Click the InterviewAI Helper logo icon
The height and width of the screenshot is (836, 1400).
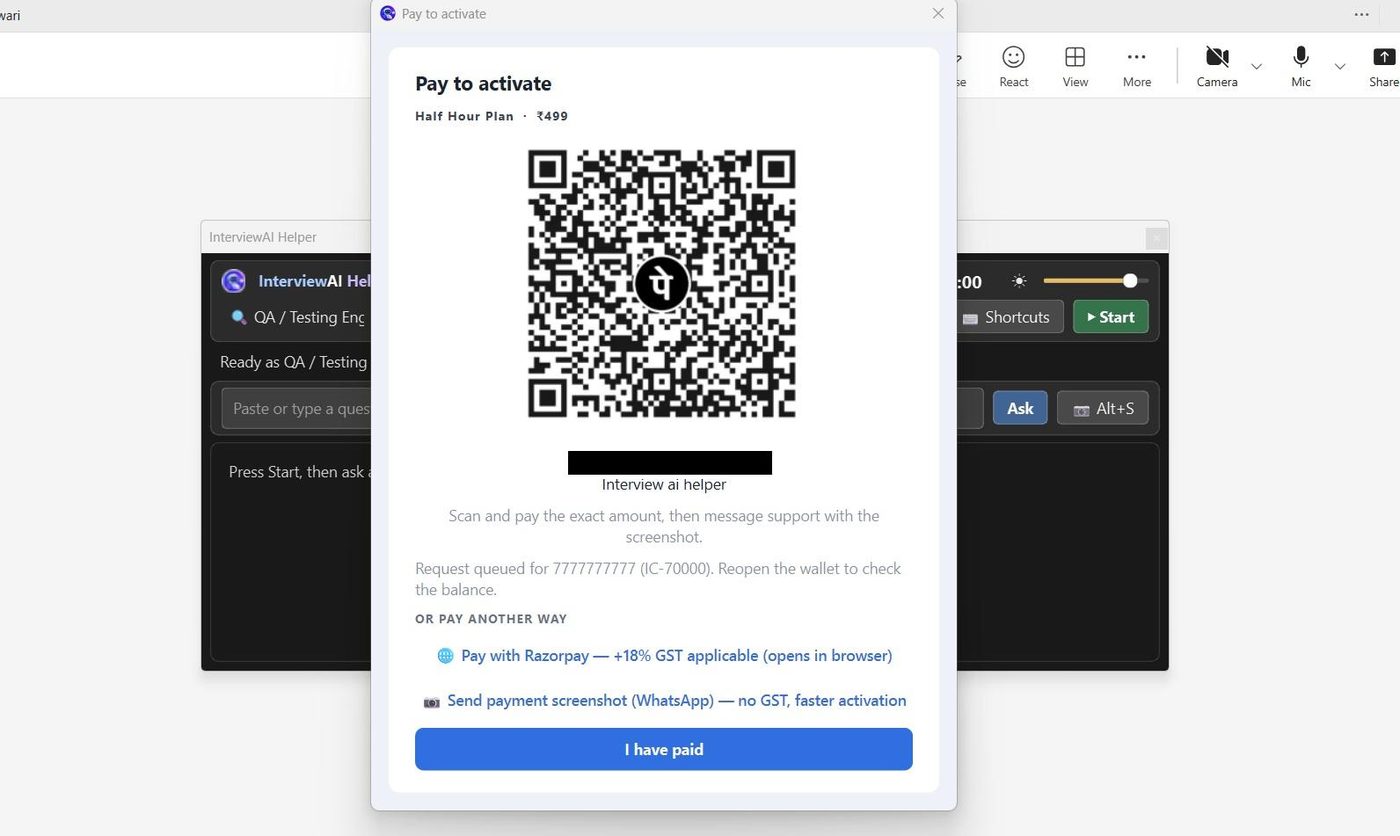click(234, 281)
